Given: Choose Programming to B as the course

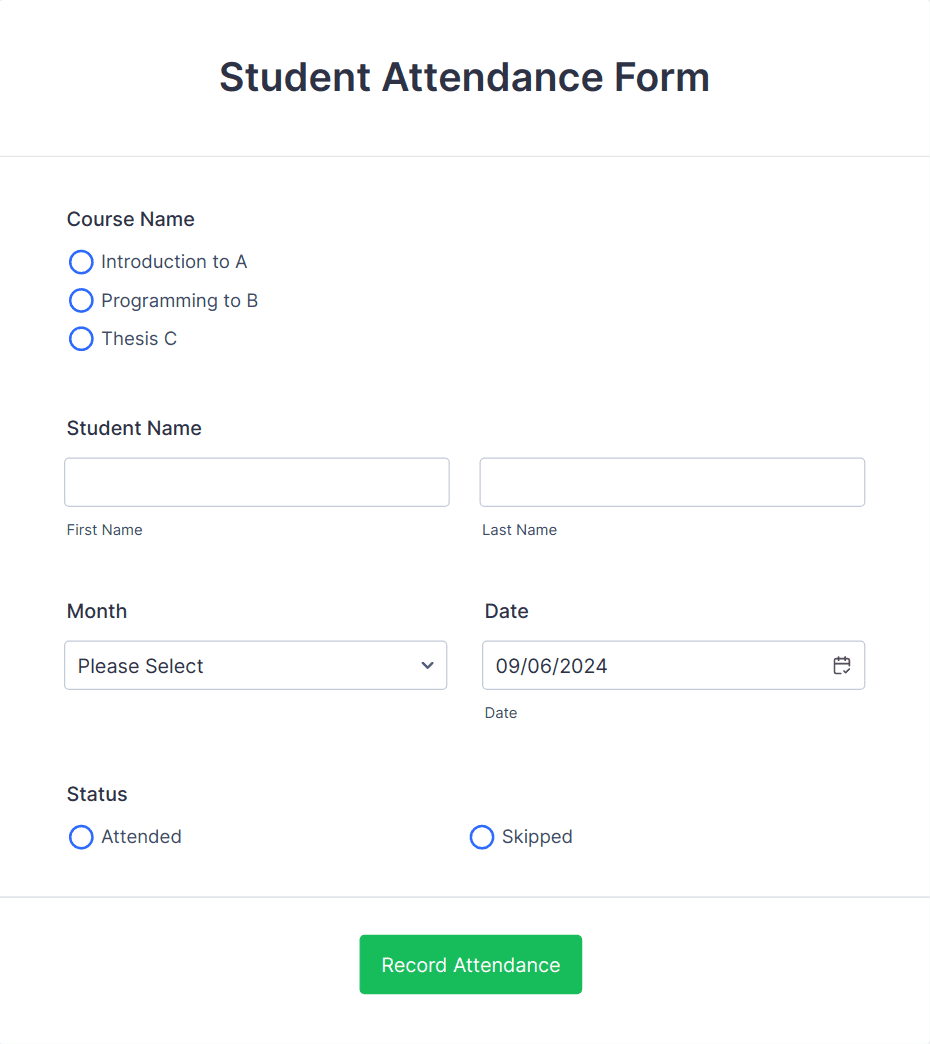Looking at the screenshot, I should pyautogui.click(x=81, y=300).
